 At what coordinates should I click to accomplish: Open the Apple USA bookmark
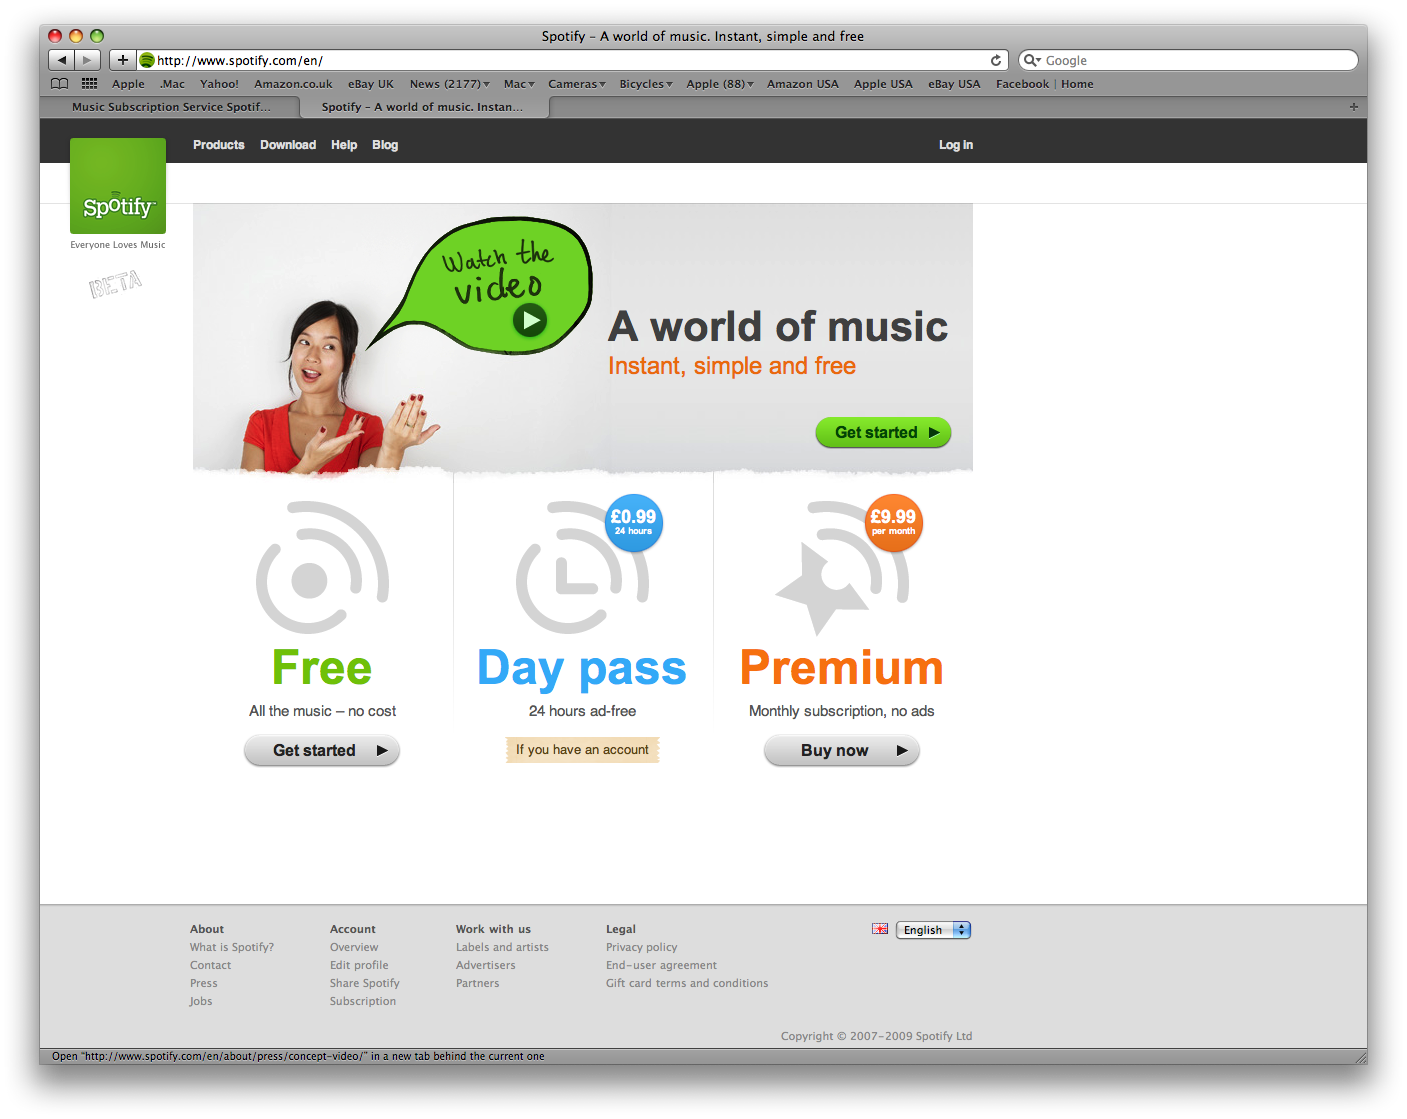tap(883, 84)
